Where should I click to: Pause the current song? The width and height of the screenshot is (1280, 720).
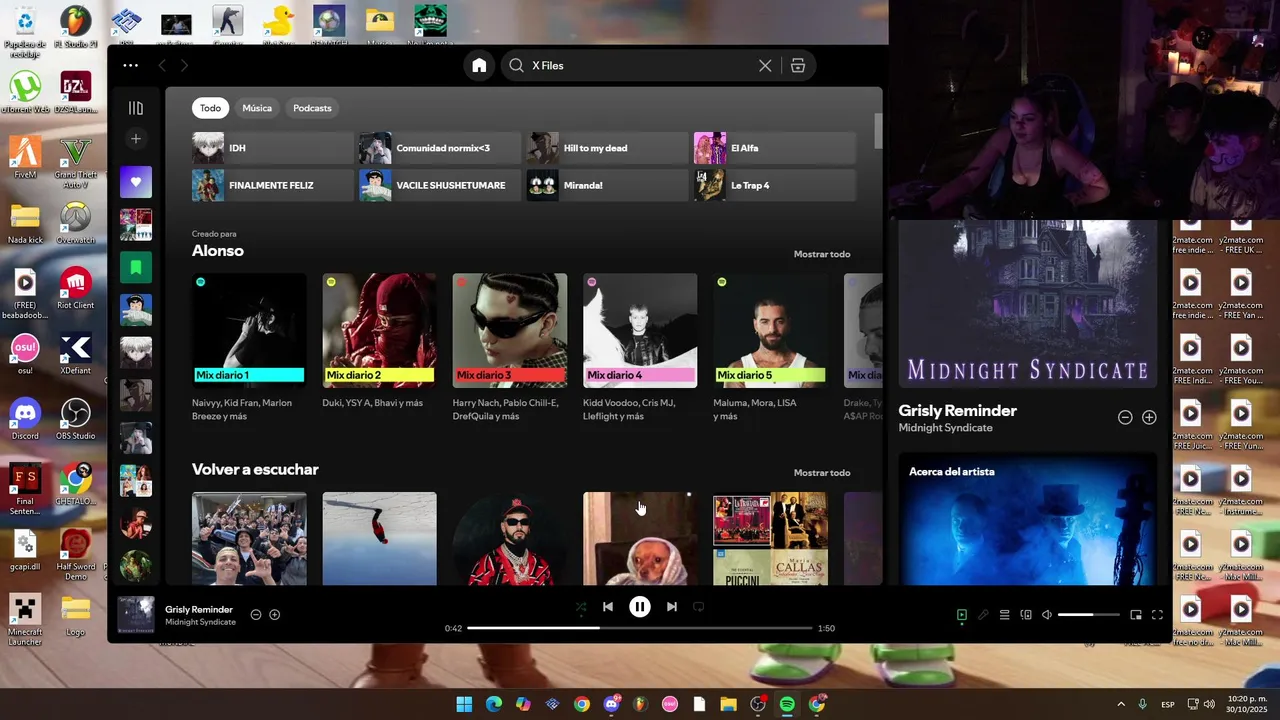click(640, 606)
